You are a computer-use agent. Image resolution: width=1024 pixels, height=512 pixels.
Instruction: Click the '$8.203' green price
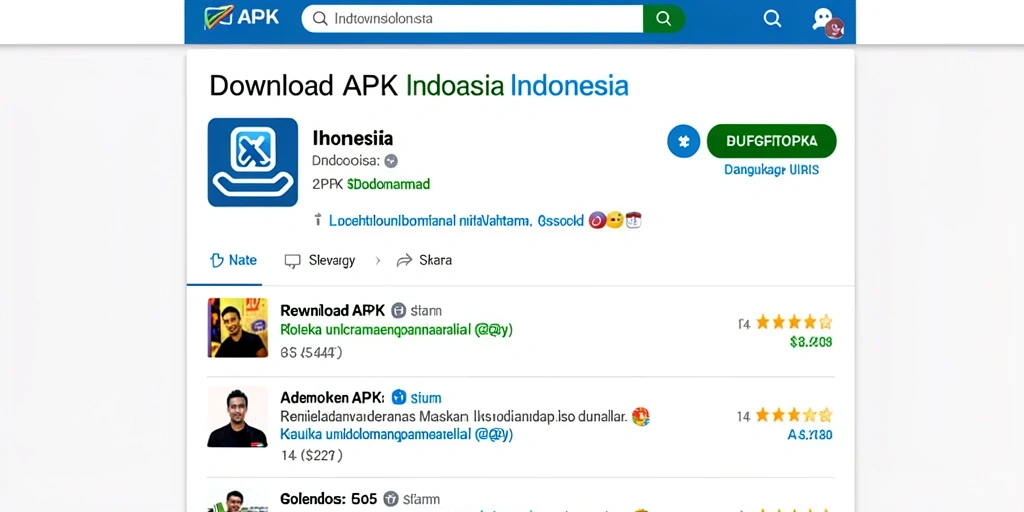[x=810, y=342]
